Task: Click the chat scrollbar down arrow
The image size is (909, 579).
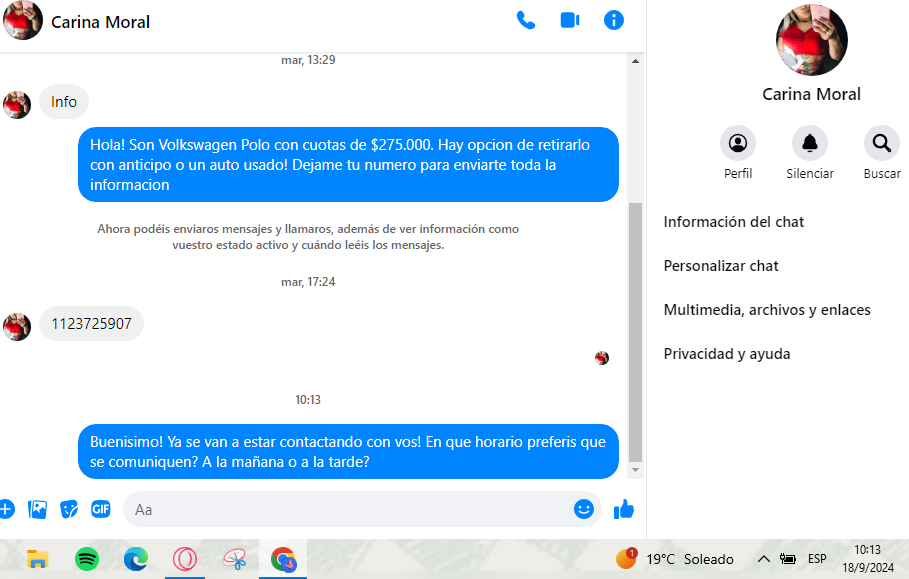Action: 635,470
